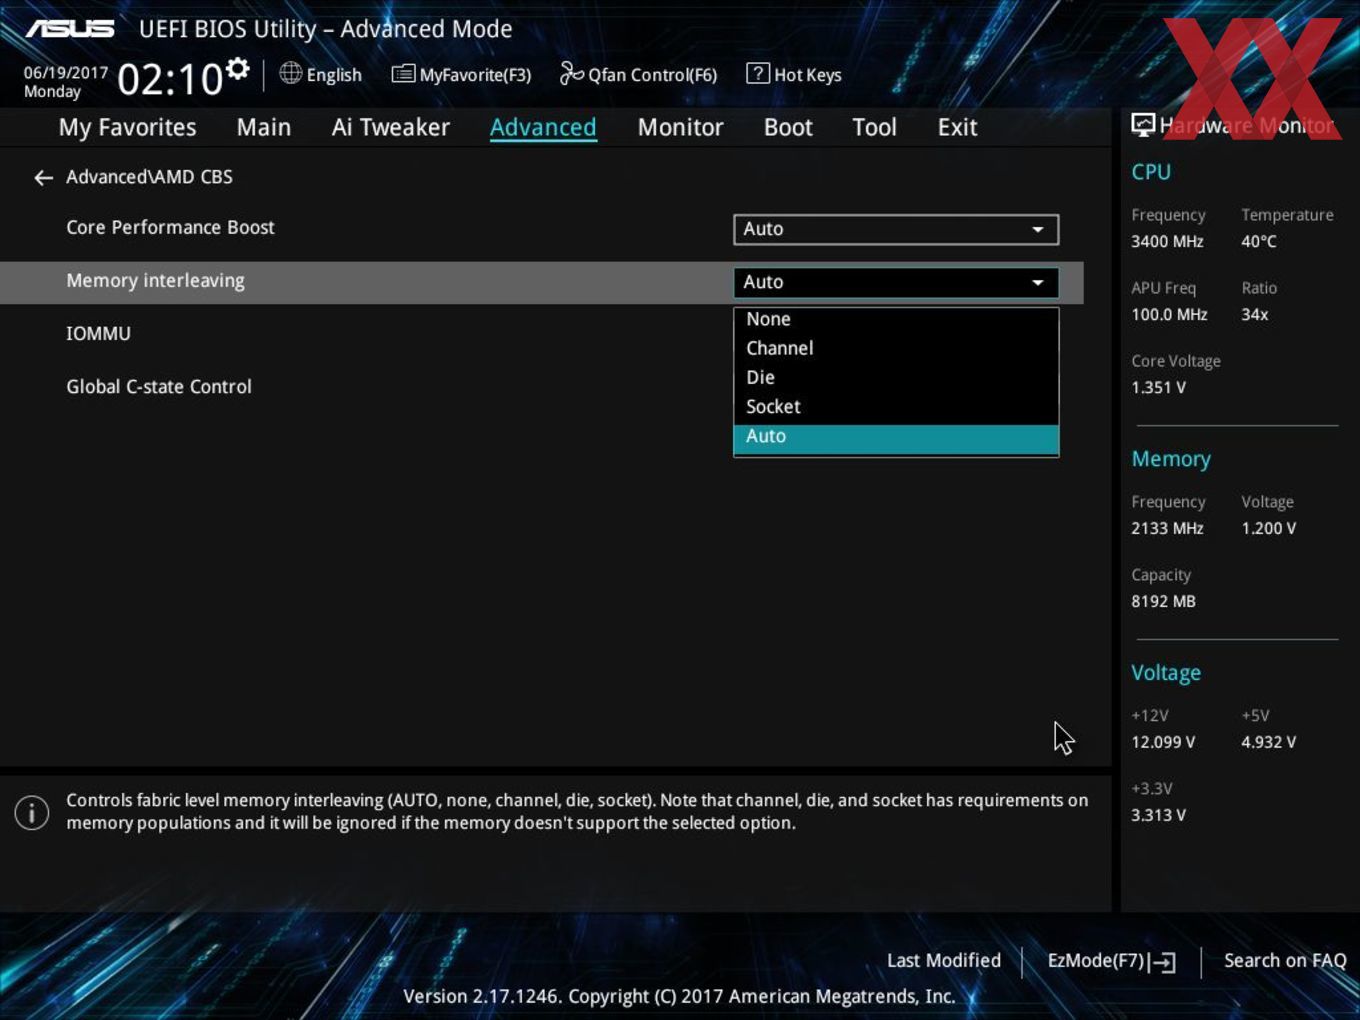Click the back arrow beside Advanced\AMD CBS

click(x=43, y=178)
